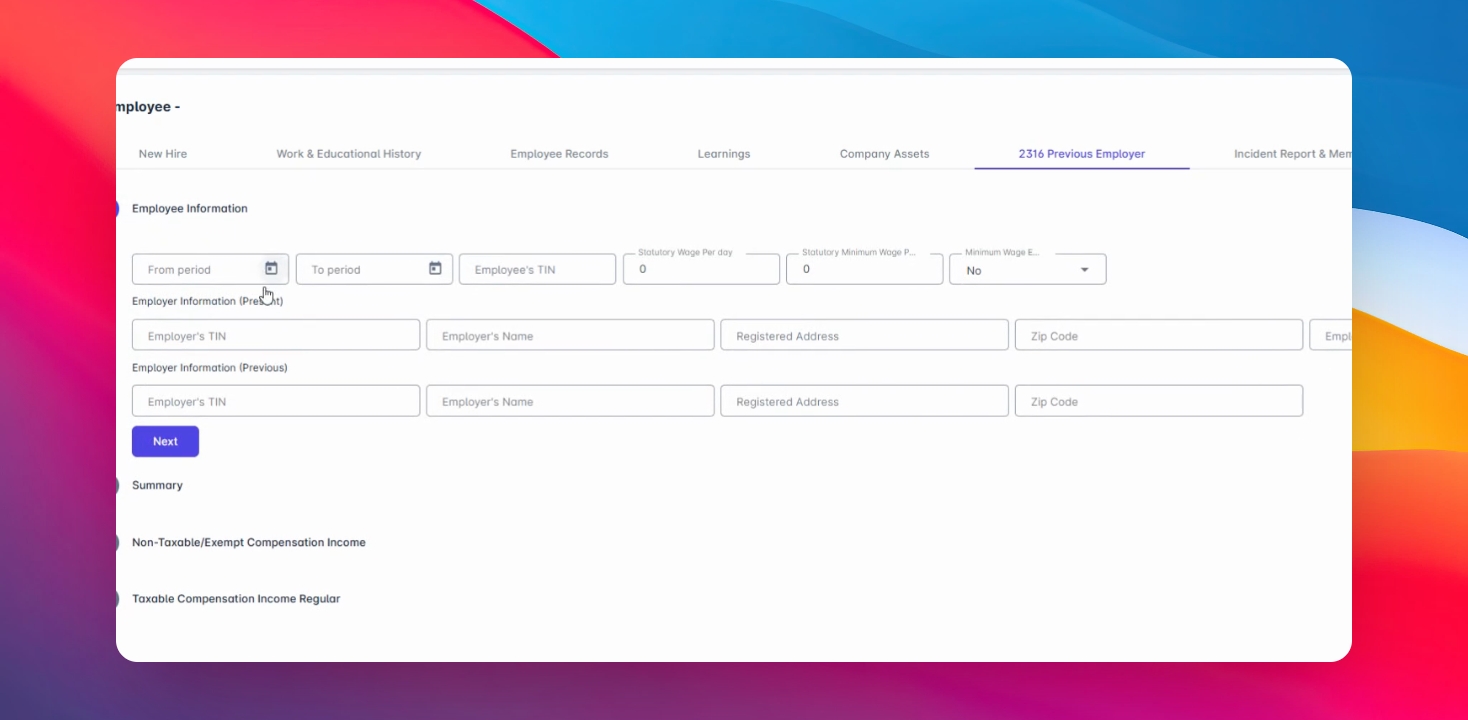Select the Employee Information step header
The image size is (1468, 720).
[x=190, y=209]
